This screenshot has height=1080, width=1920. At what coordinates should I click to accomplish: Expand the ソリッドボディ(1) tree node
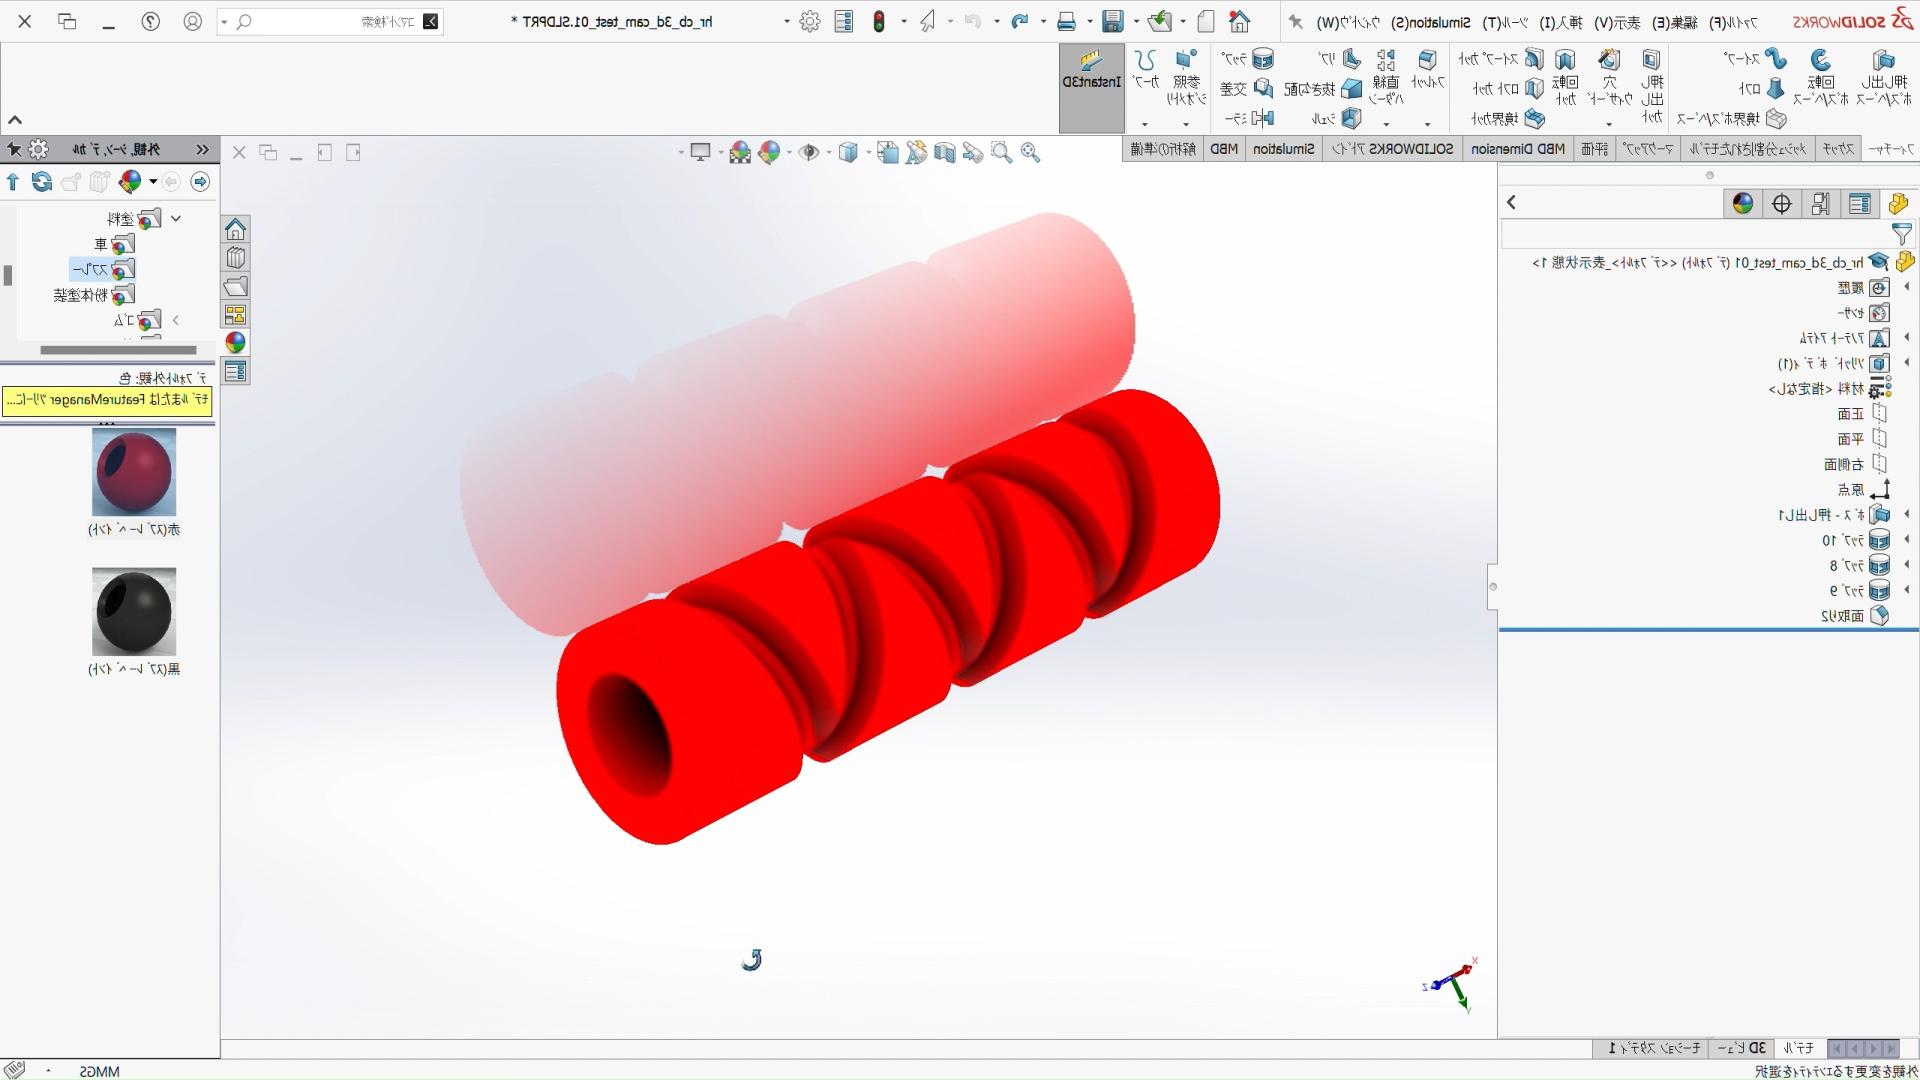[x=1906, y=362]
